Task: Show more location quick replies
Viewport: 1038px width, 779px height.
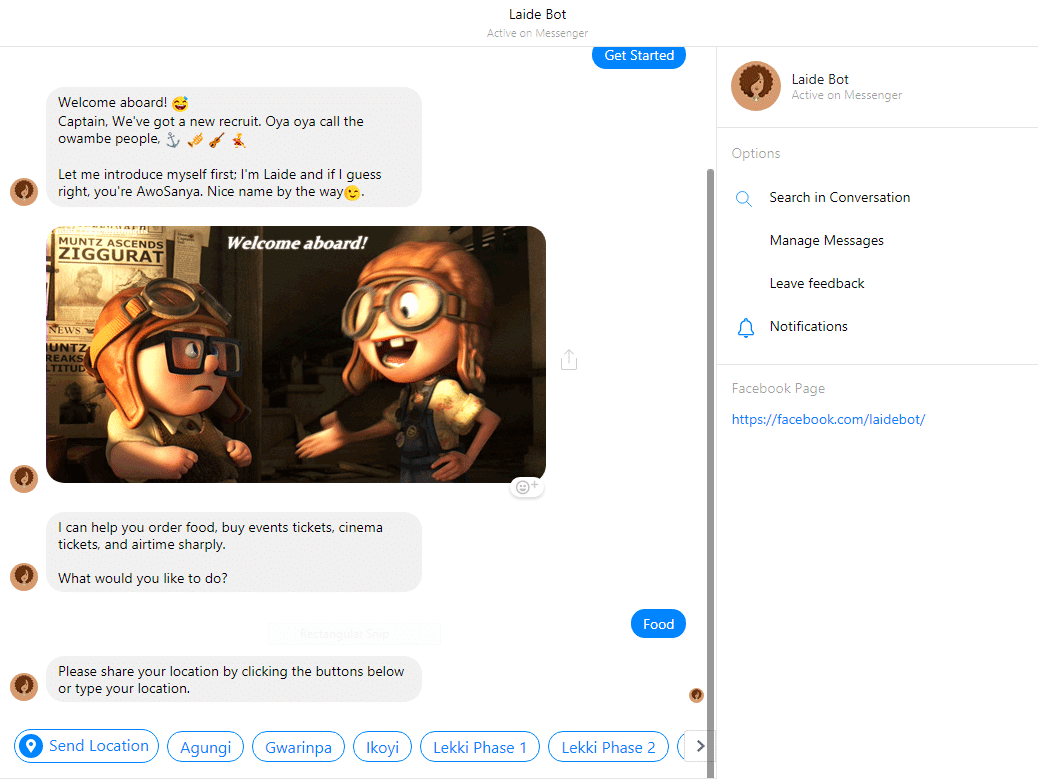Action: 700,746
